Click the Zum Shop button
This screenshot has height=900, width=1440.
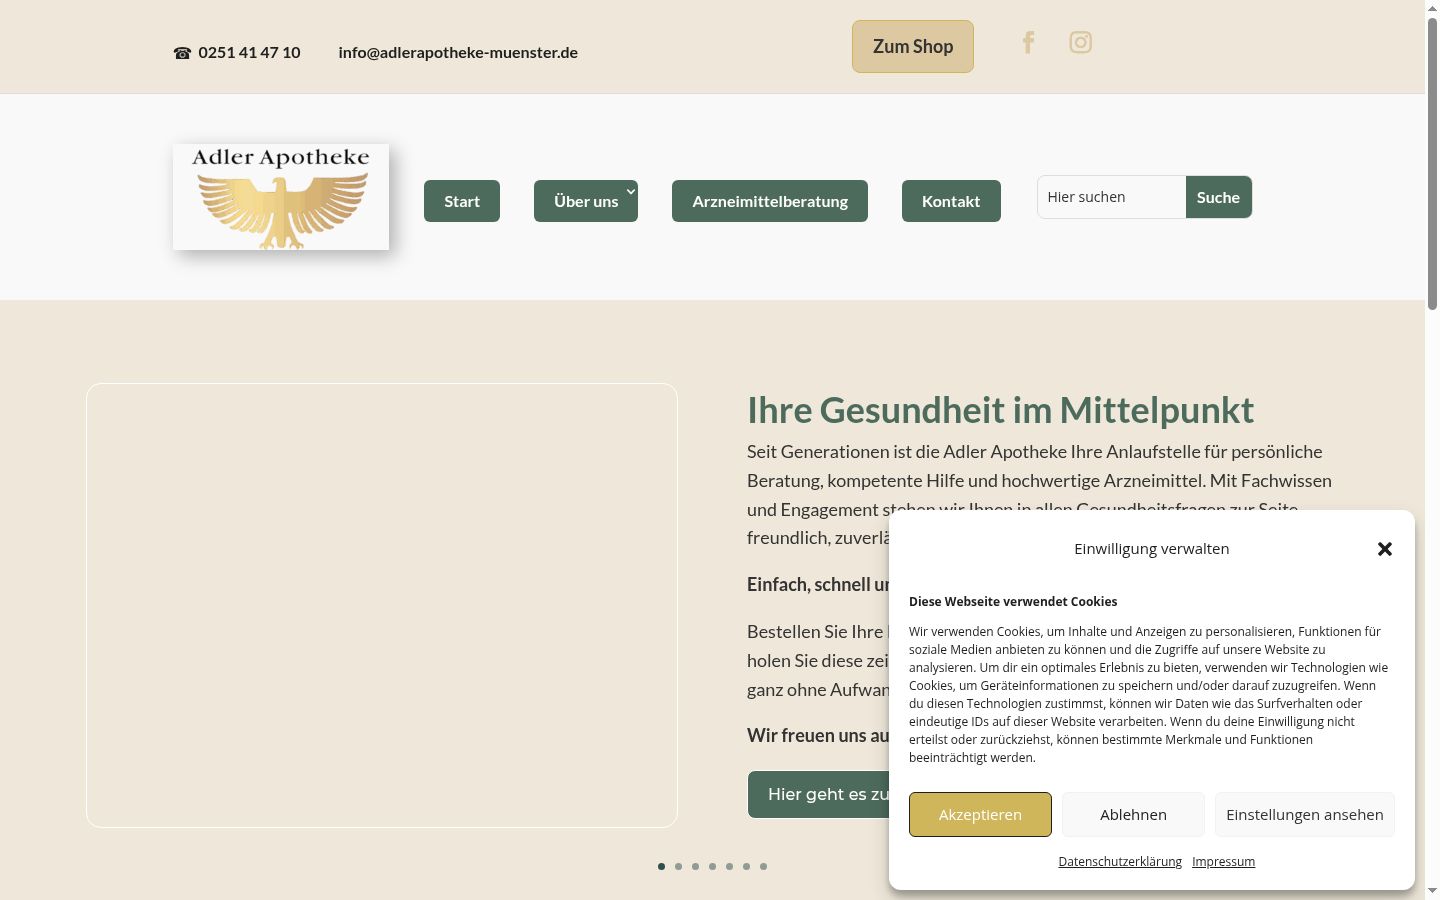point(913,46)
